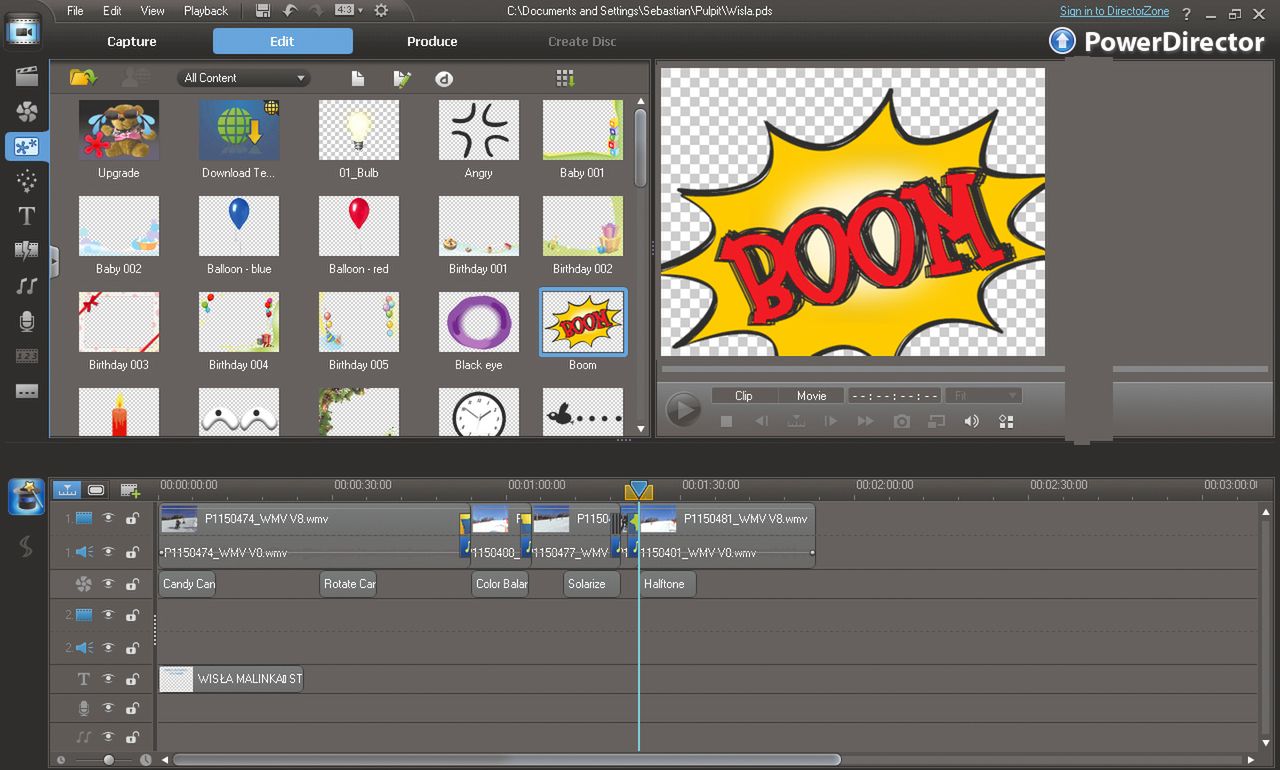Expand the library panel side arrow

(x=54, y=262)
